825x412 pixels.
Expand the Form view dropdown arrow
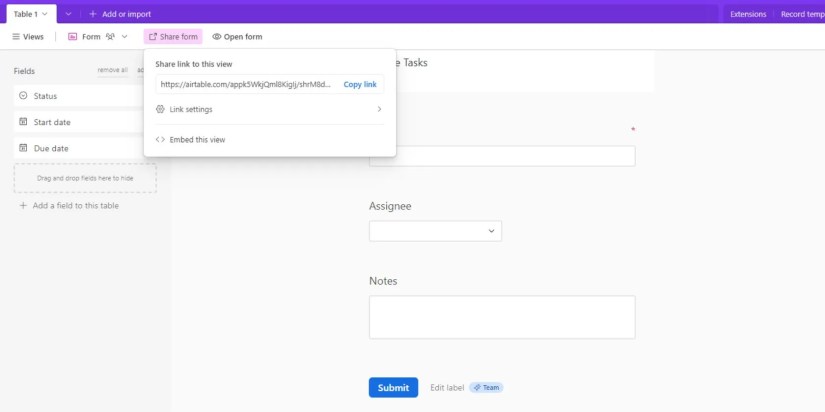[125, 37]
